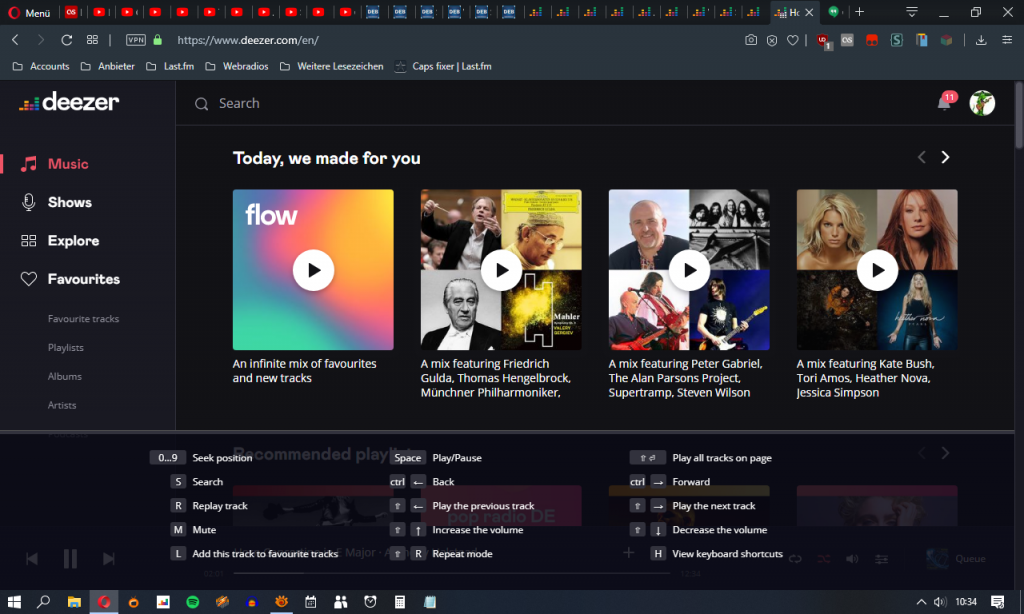Viewport: 1024px width, 614px height.
Task: Open the ad blocker shield icon
Action: pos(772,40)
